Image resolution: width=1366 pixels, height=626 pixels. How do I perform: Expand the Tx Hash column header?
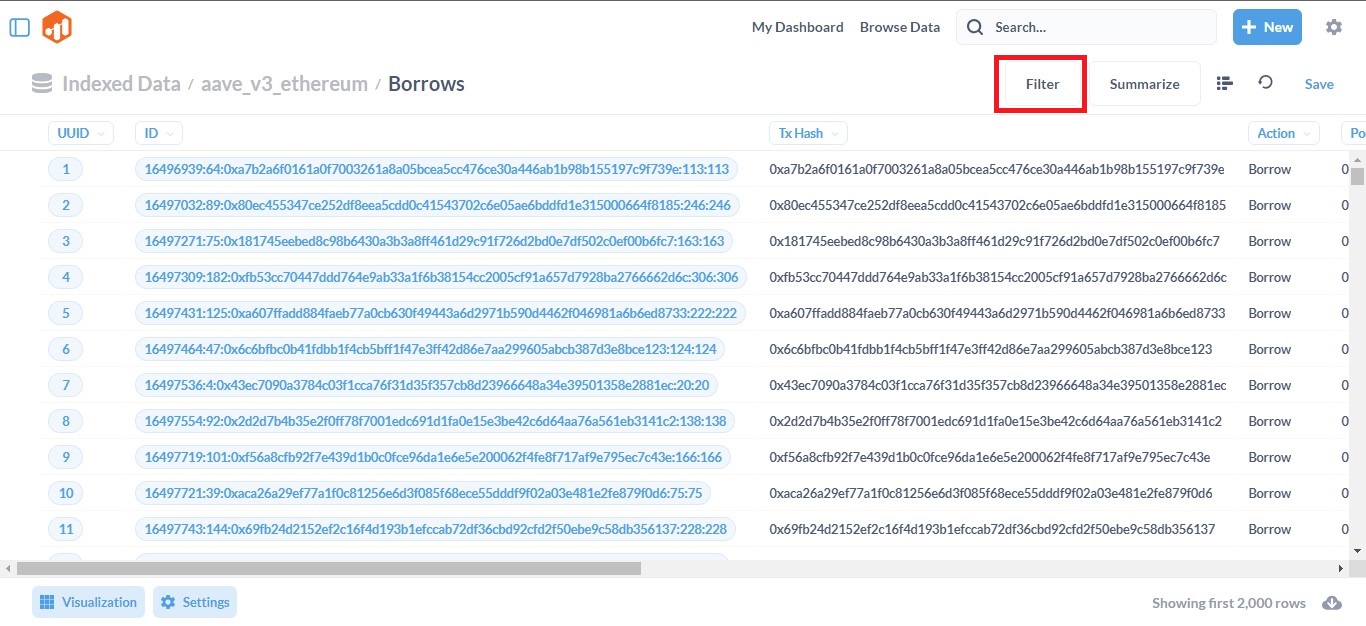[808, 133]
